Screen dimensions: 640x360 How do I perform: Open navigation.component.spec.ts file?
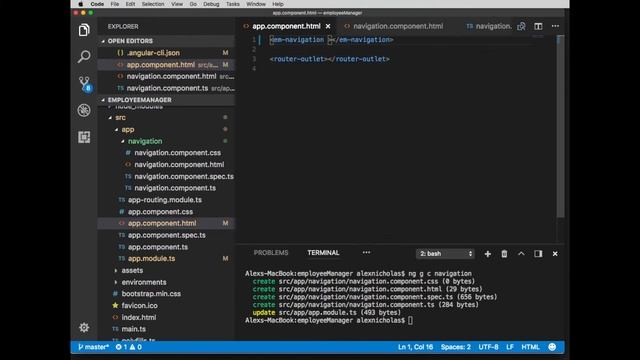tap(167, 176)
